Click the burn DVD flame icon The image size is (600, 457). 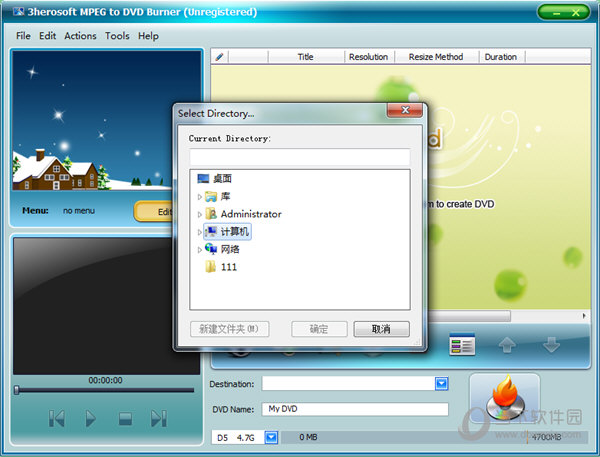coord(505,398)
